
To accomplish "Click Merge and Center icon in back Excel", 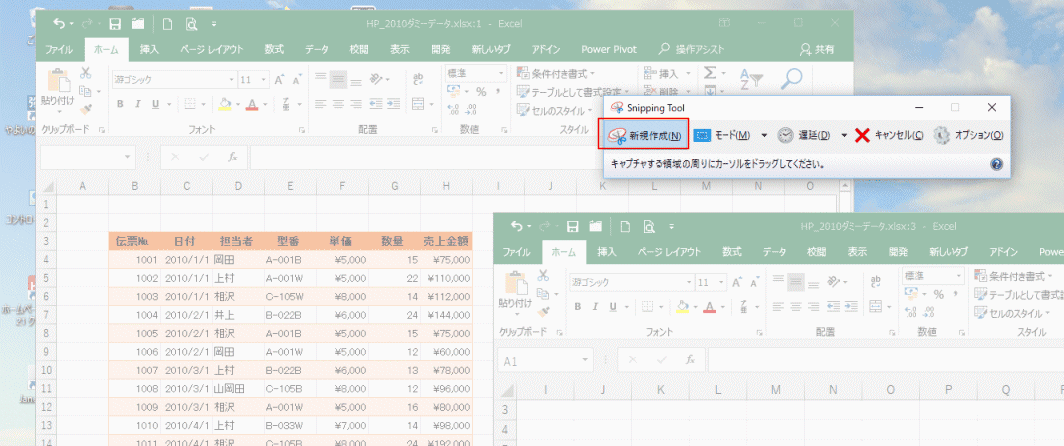I will click(419, 104).
